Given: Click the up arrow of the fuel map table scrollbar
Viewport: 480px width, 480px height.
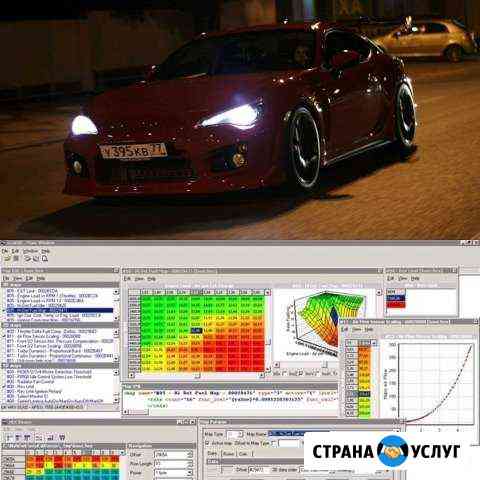Looking at the screenshot, I should point(268,293).
